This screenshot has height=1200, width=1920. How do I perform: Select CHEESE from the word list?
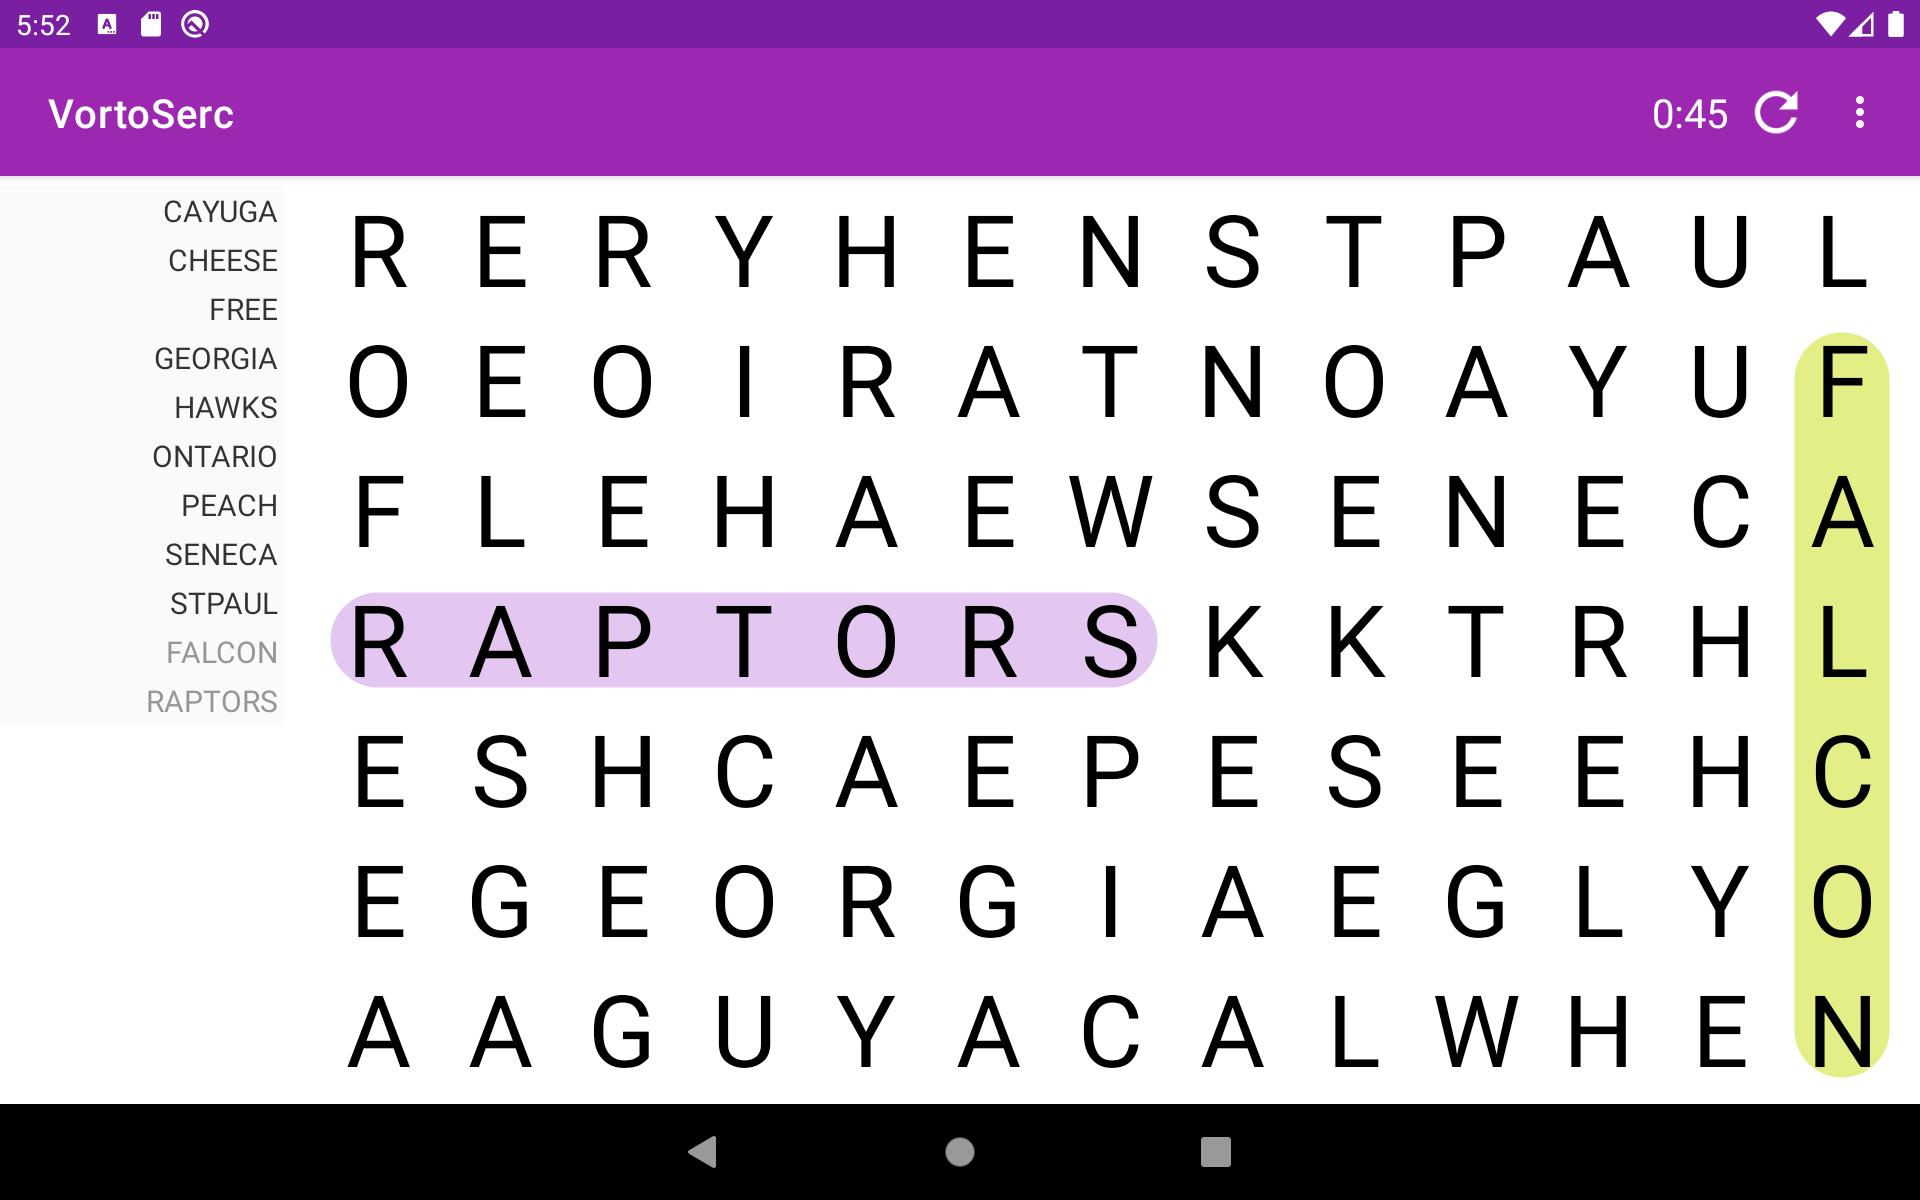pyautogui.click(x=220, y=260)
